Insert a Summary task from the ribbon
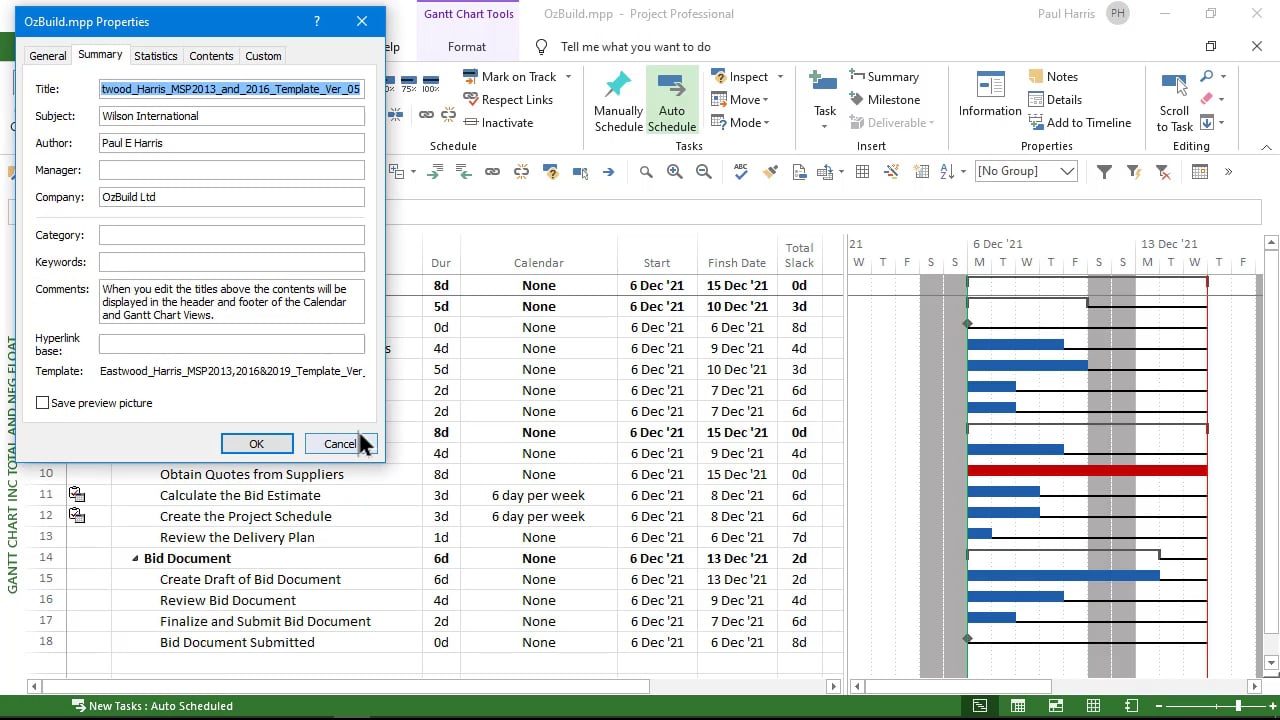This screenshot has width=1280, height=720. tap(885, 77)
